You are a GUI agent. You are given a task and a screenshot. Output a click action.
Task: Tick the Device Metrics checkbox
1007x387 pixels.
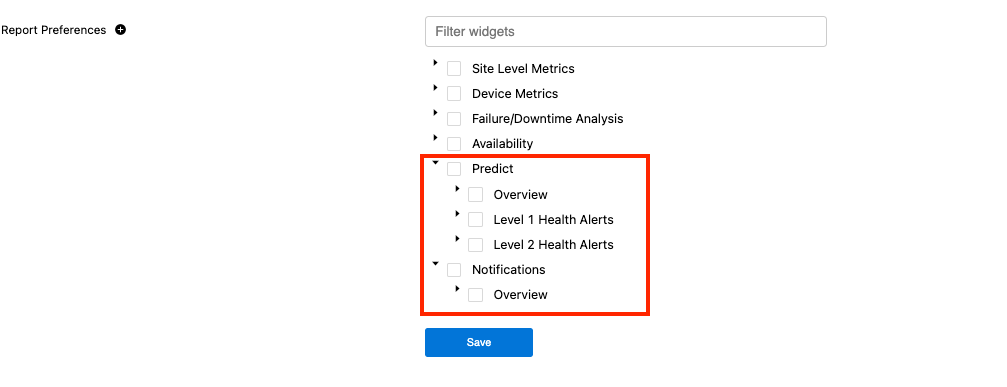click(x=454, y=94)
